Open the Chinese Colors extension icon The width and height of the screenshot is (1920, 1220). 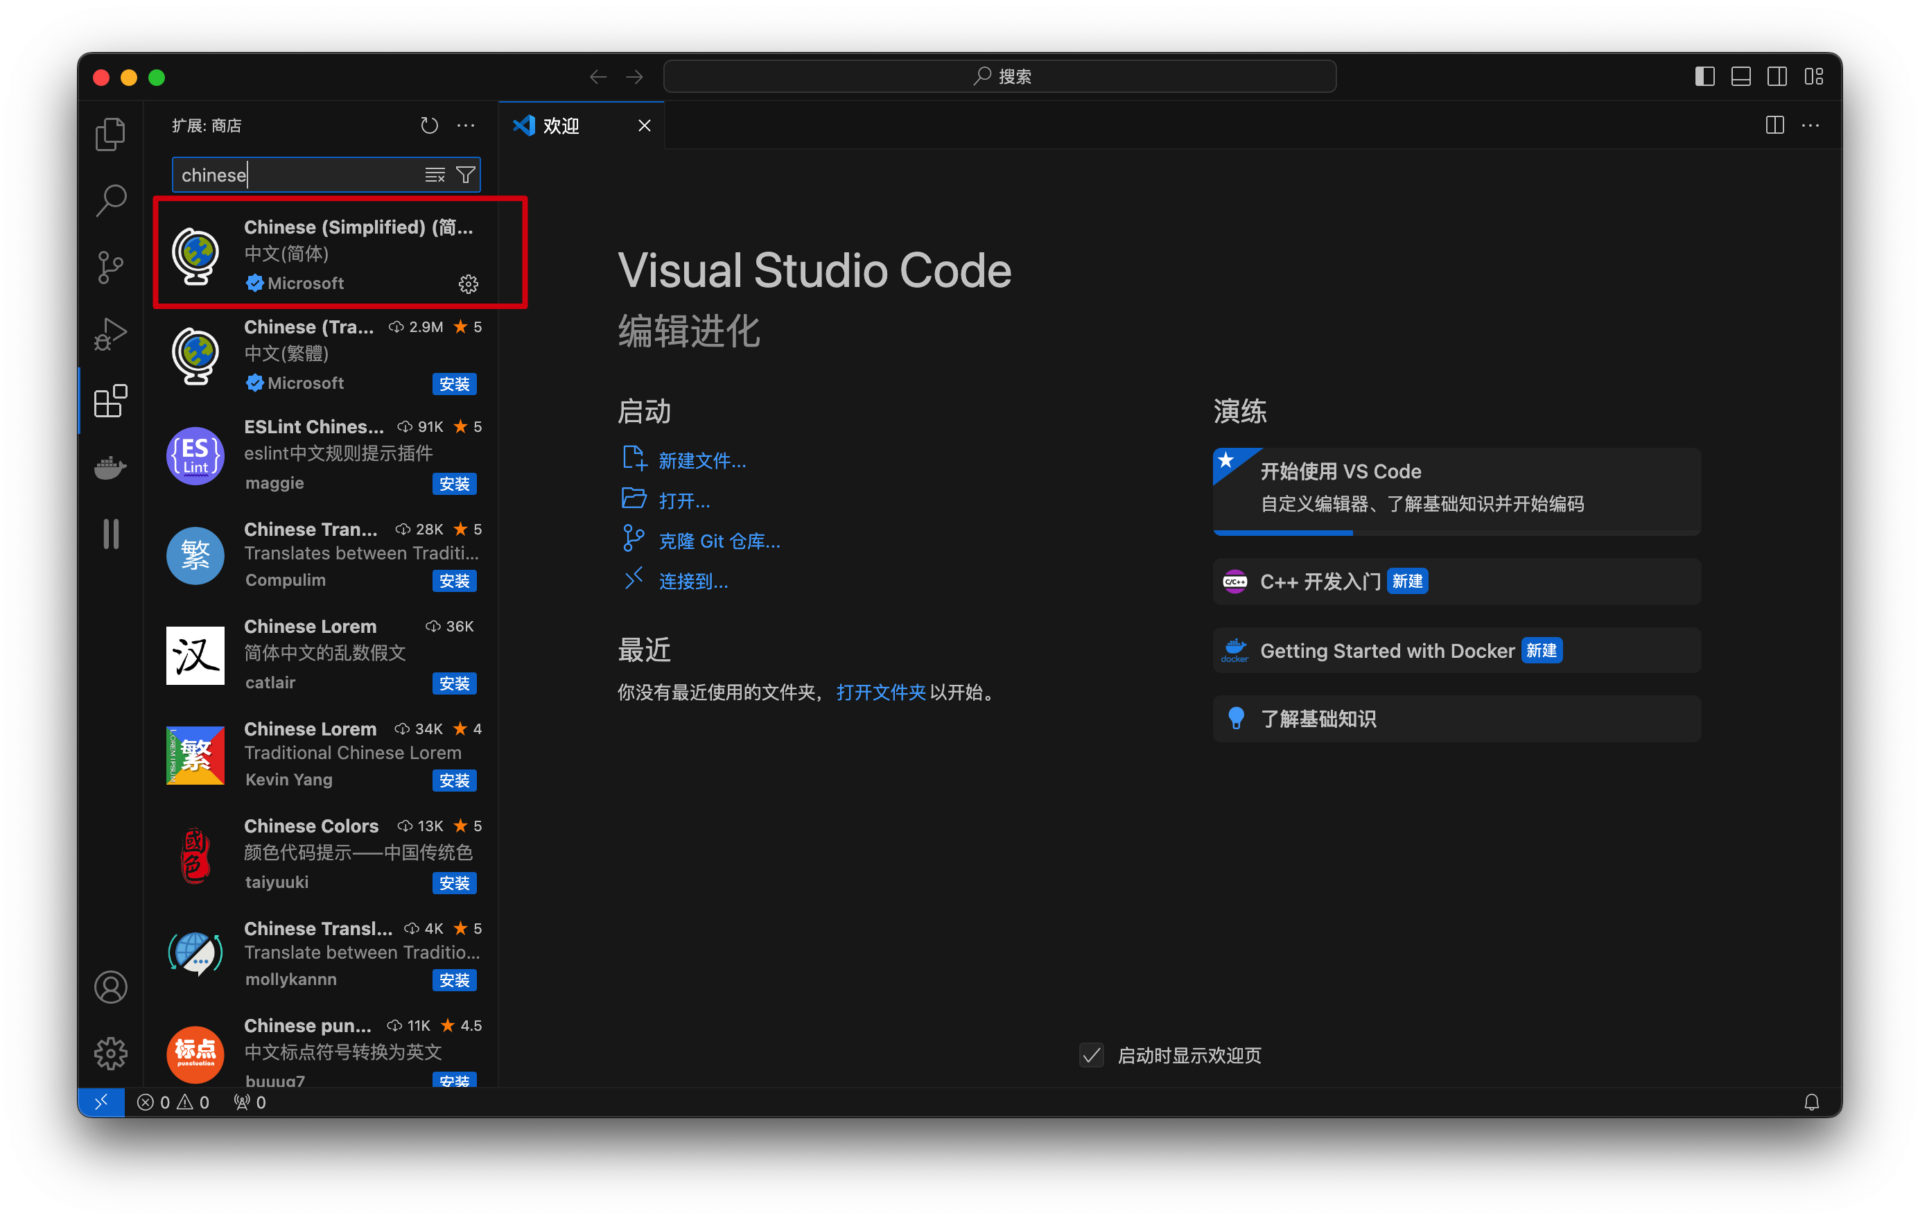click(195, 855)
